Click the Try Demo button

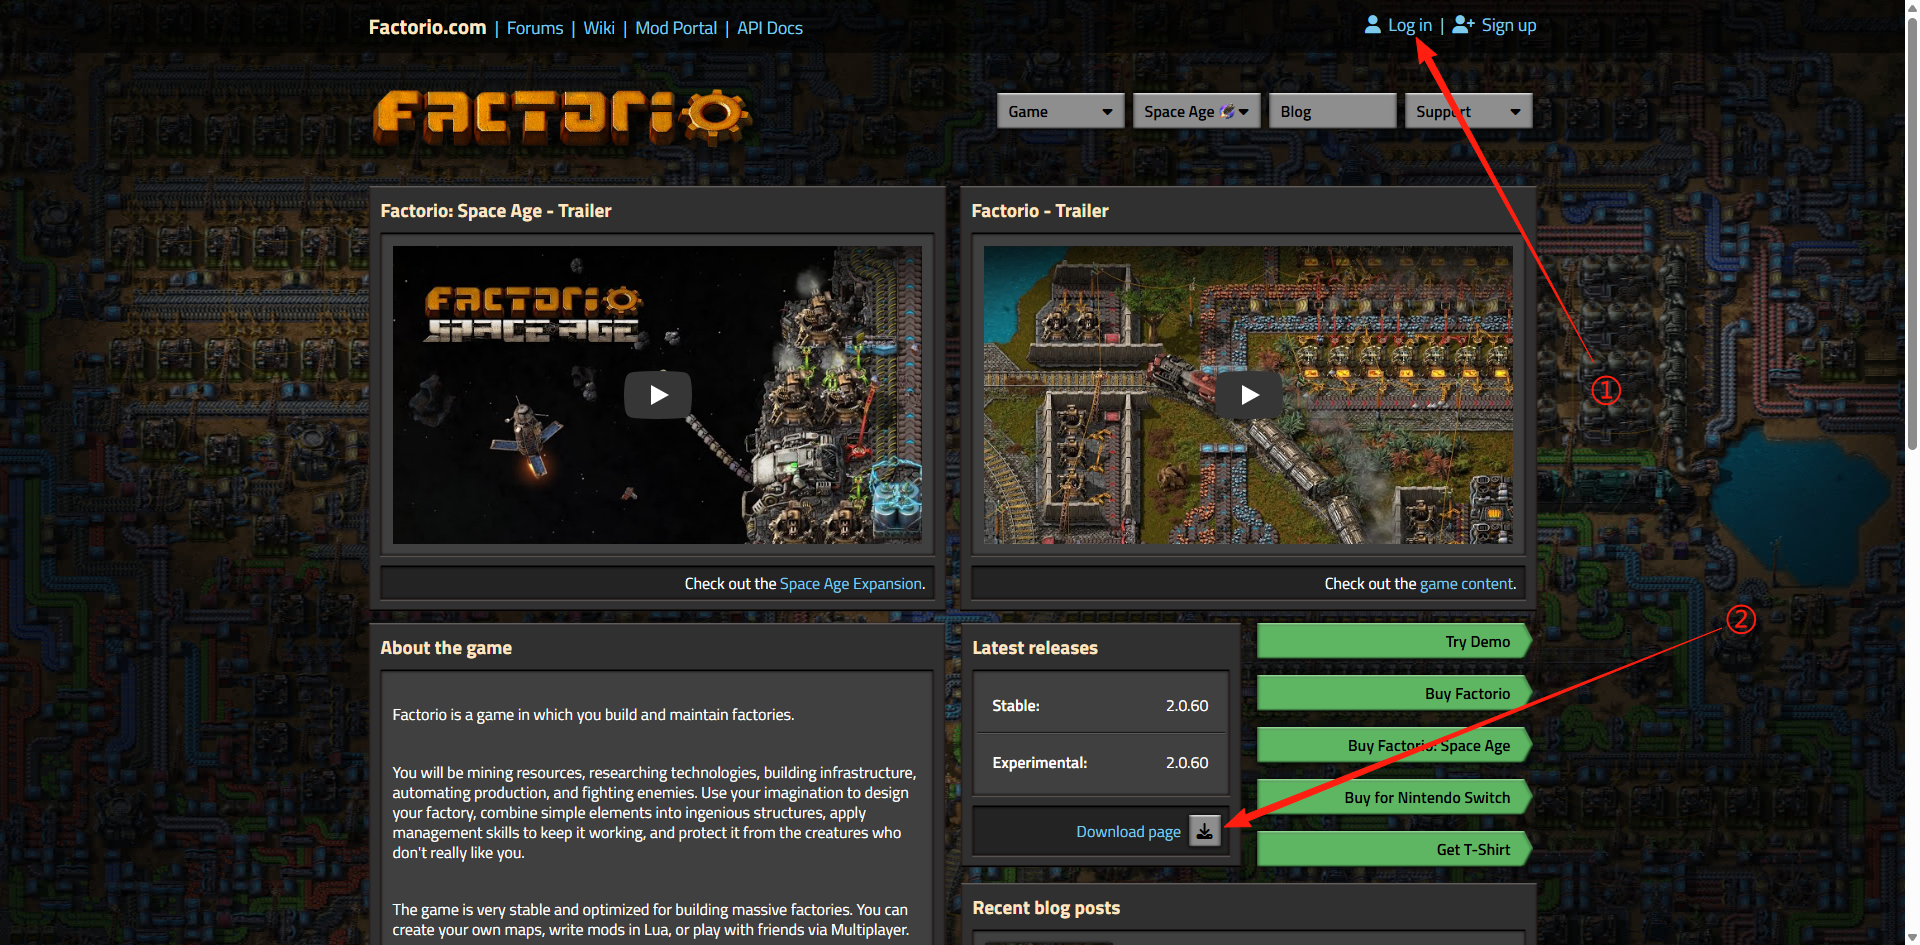click(1394, 641)
